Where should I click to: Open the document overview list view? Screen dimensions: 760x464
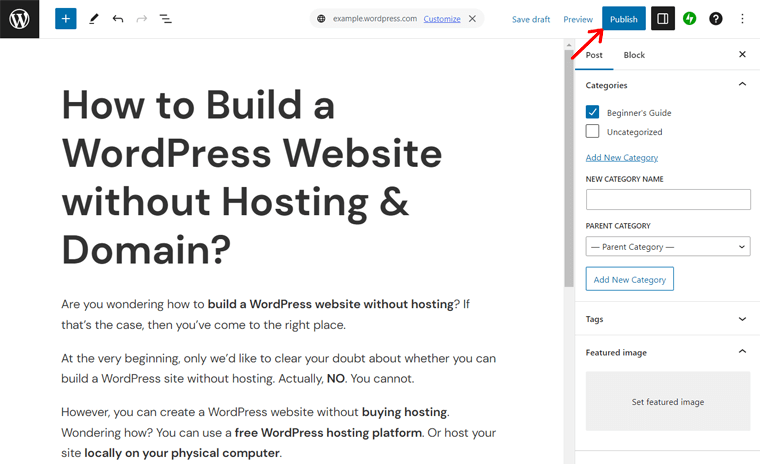click(x=165, y=19)
